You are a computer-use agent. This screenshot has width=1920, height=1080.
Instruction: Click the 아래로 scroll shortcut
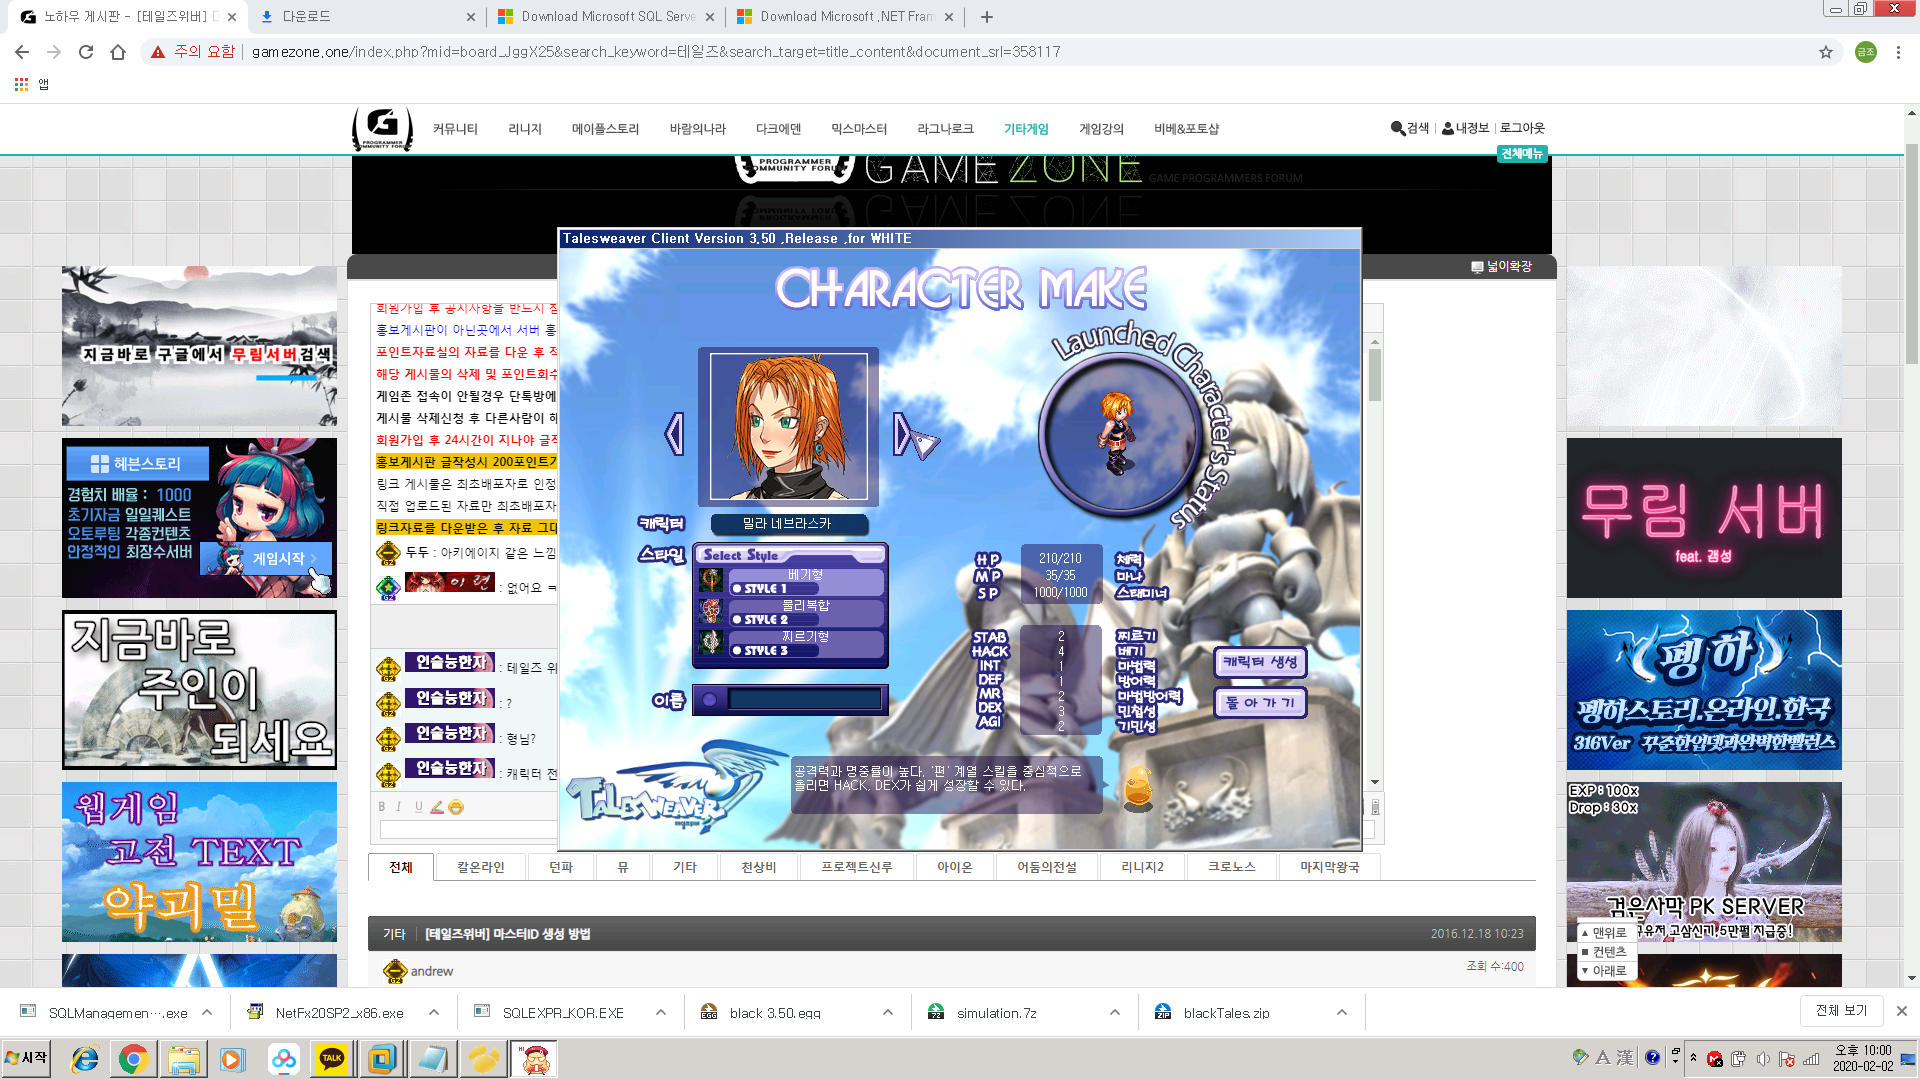pos(1606,971)
